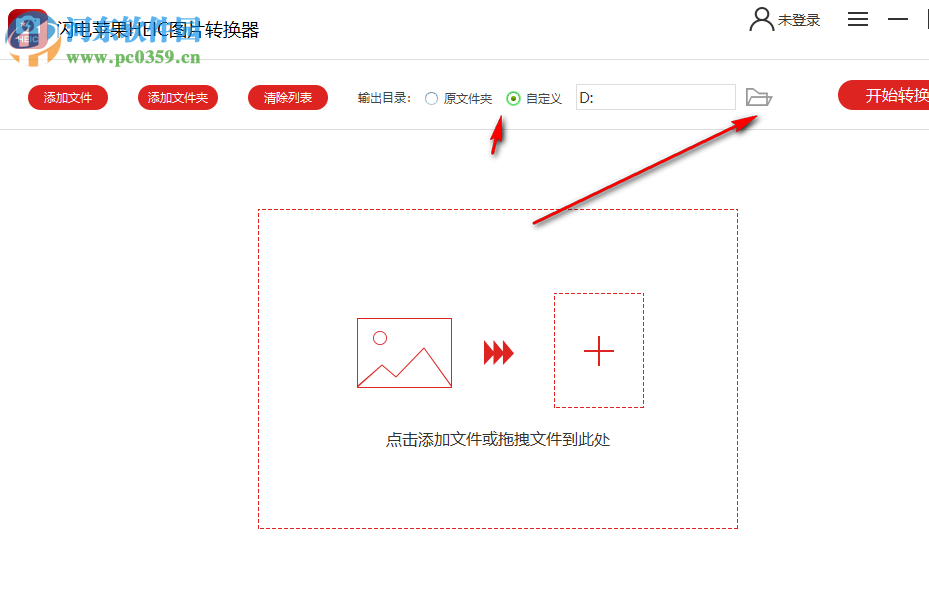929x595 pixels.
Task: Click inside the D: directory input field
Action: coord(655,97)
